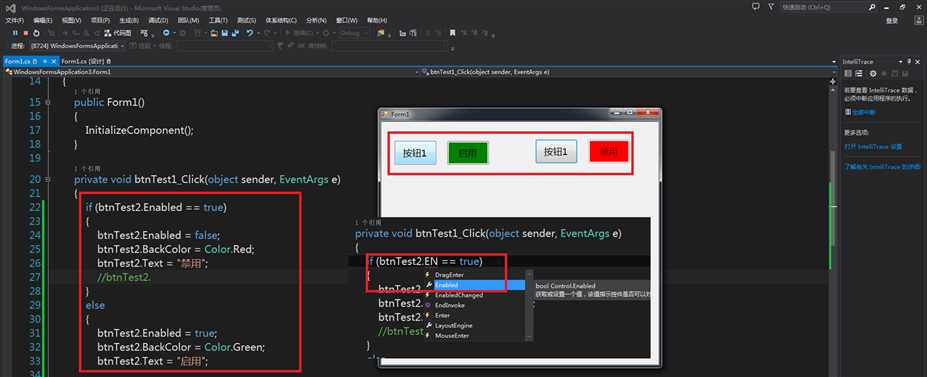Close the Form1.cs editor tab
This screenshot has width=927, height=377.
53,61
